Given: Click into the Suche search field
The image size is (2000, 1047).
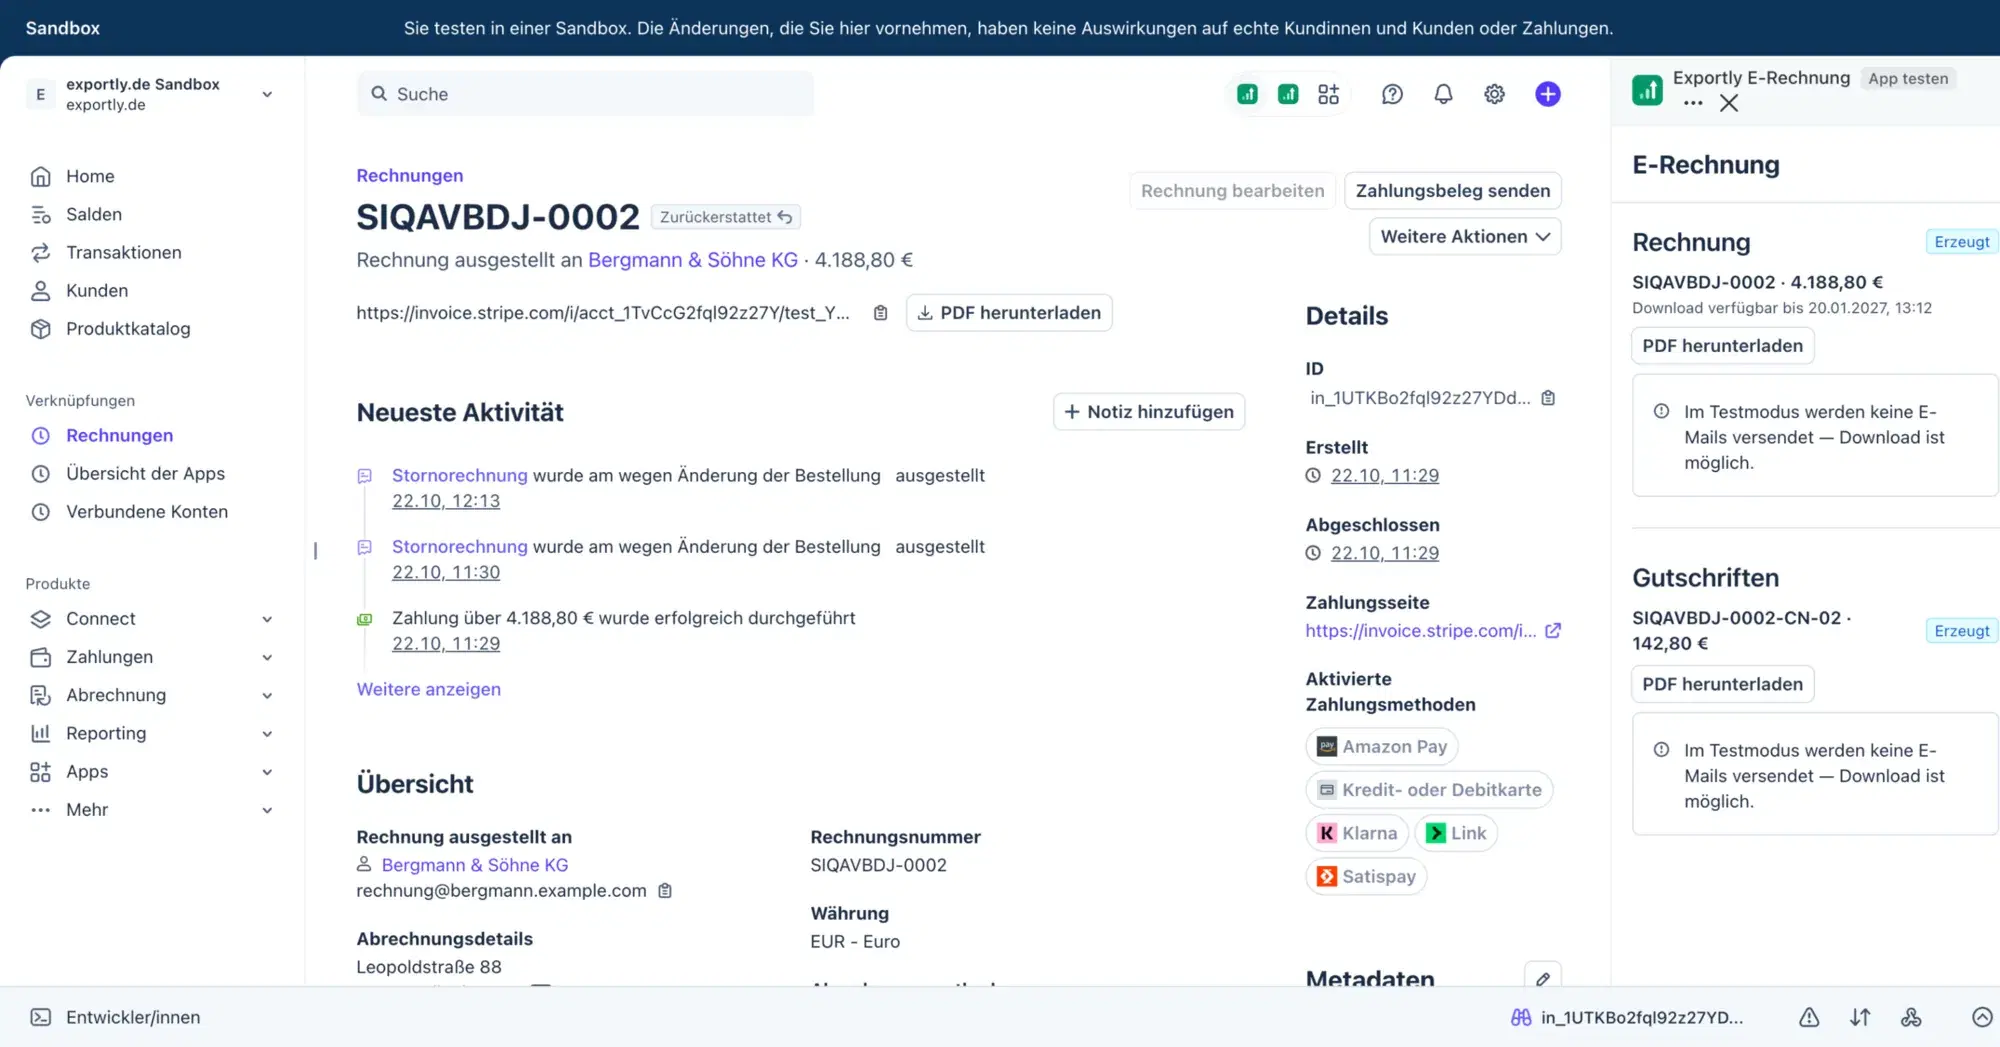Looking at the screenshot, I should tap(585, 94).
